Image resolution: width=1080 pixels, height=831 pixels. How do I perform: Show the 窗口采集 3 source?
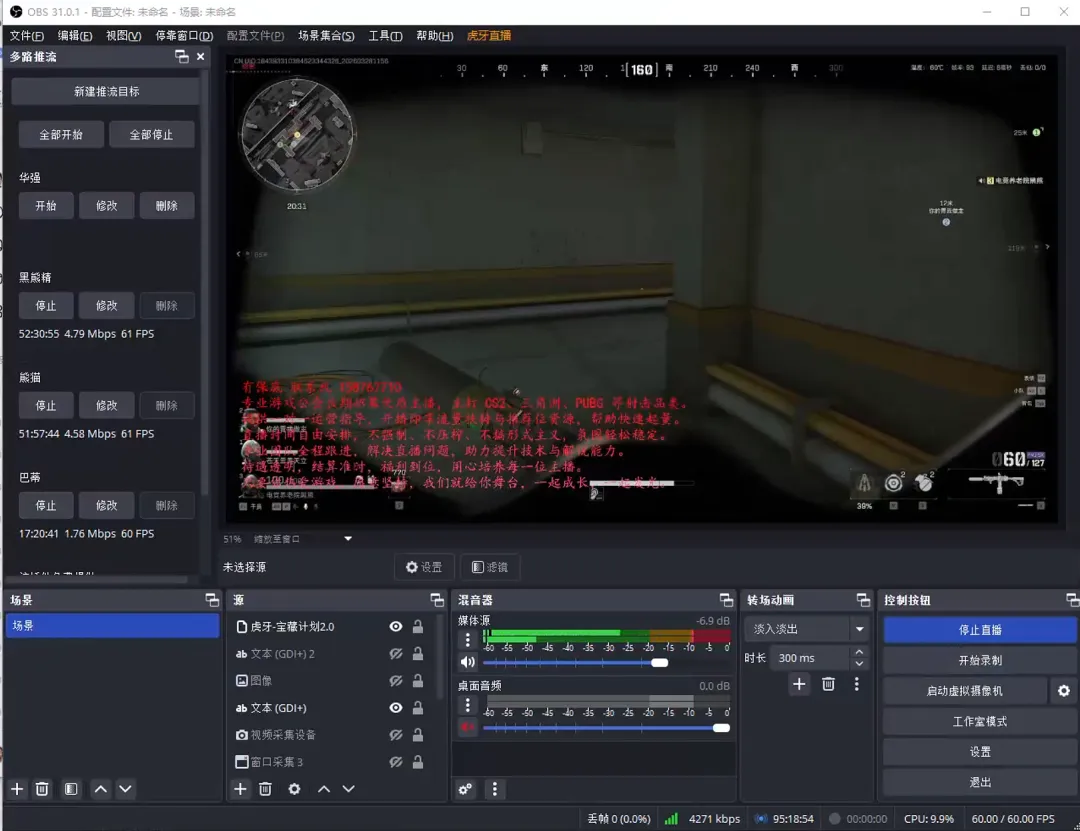pyautogui.click(x=395, y=762)
